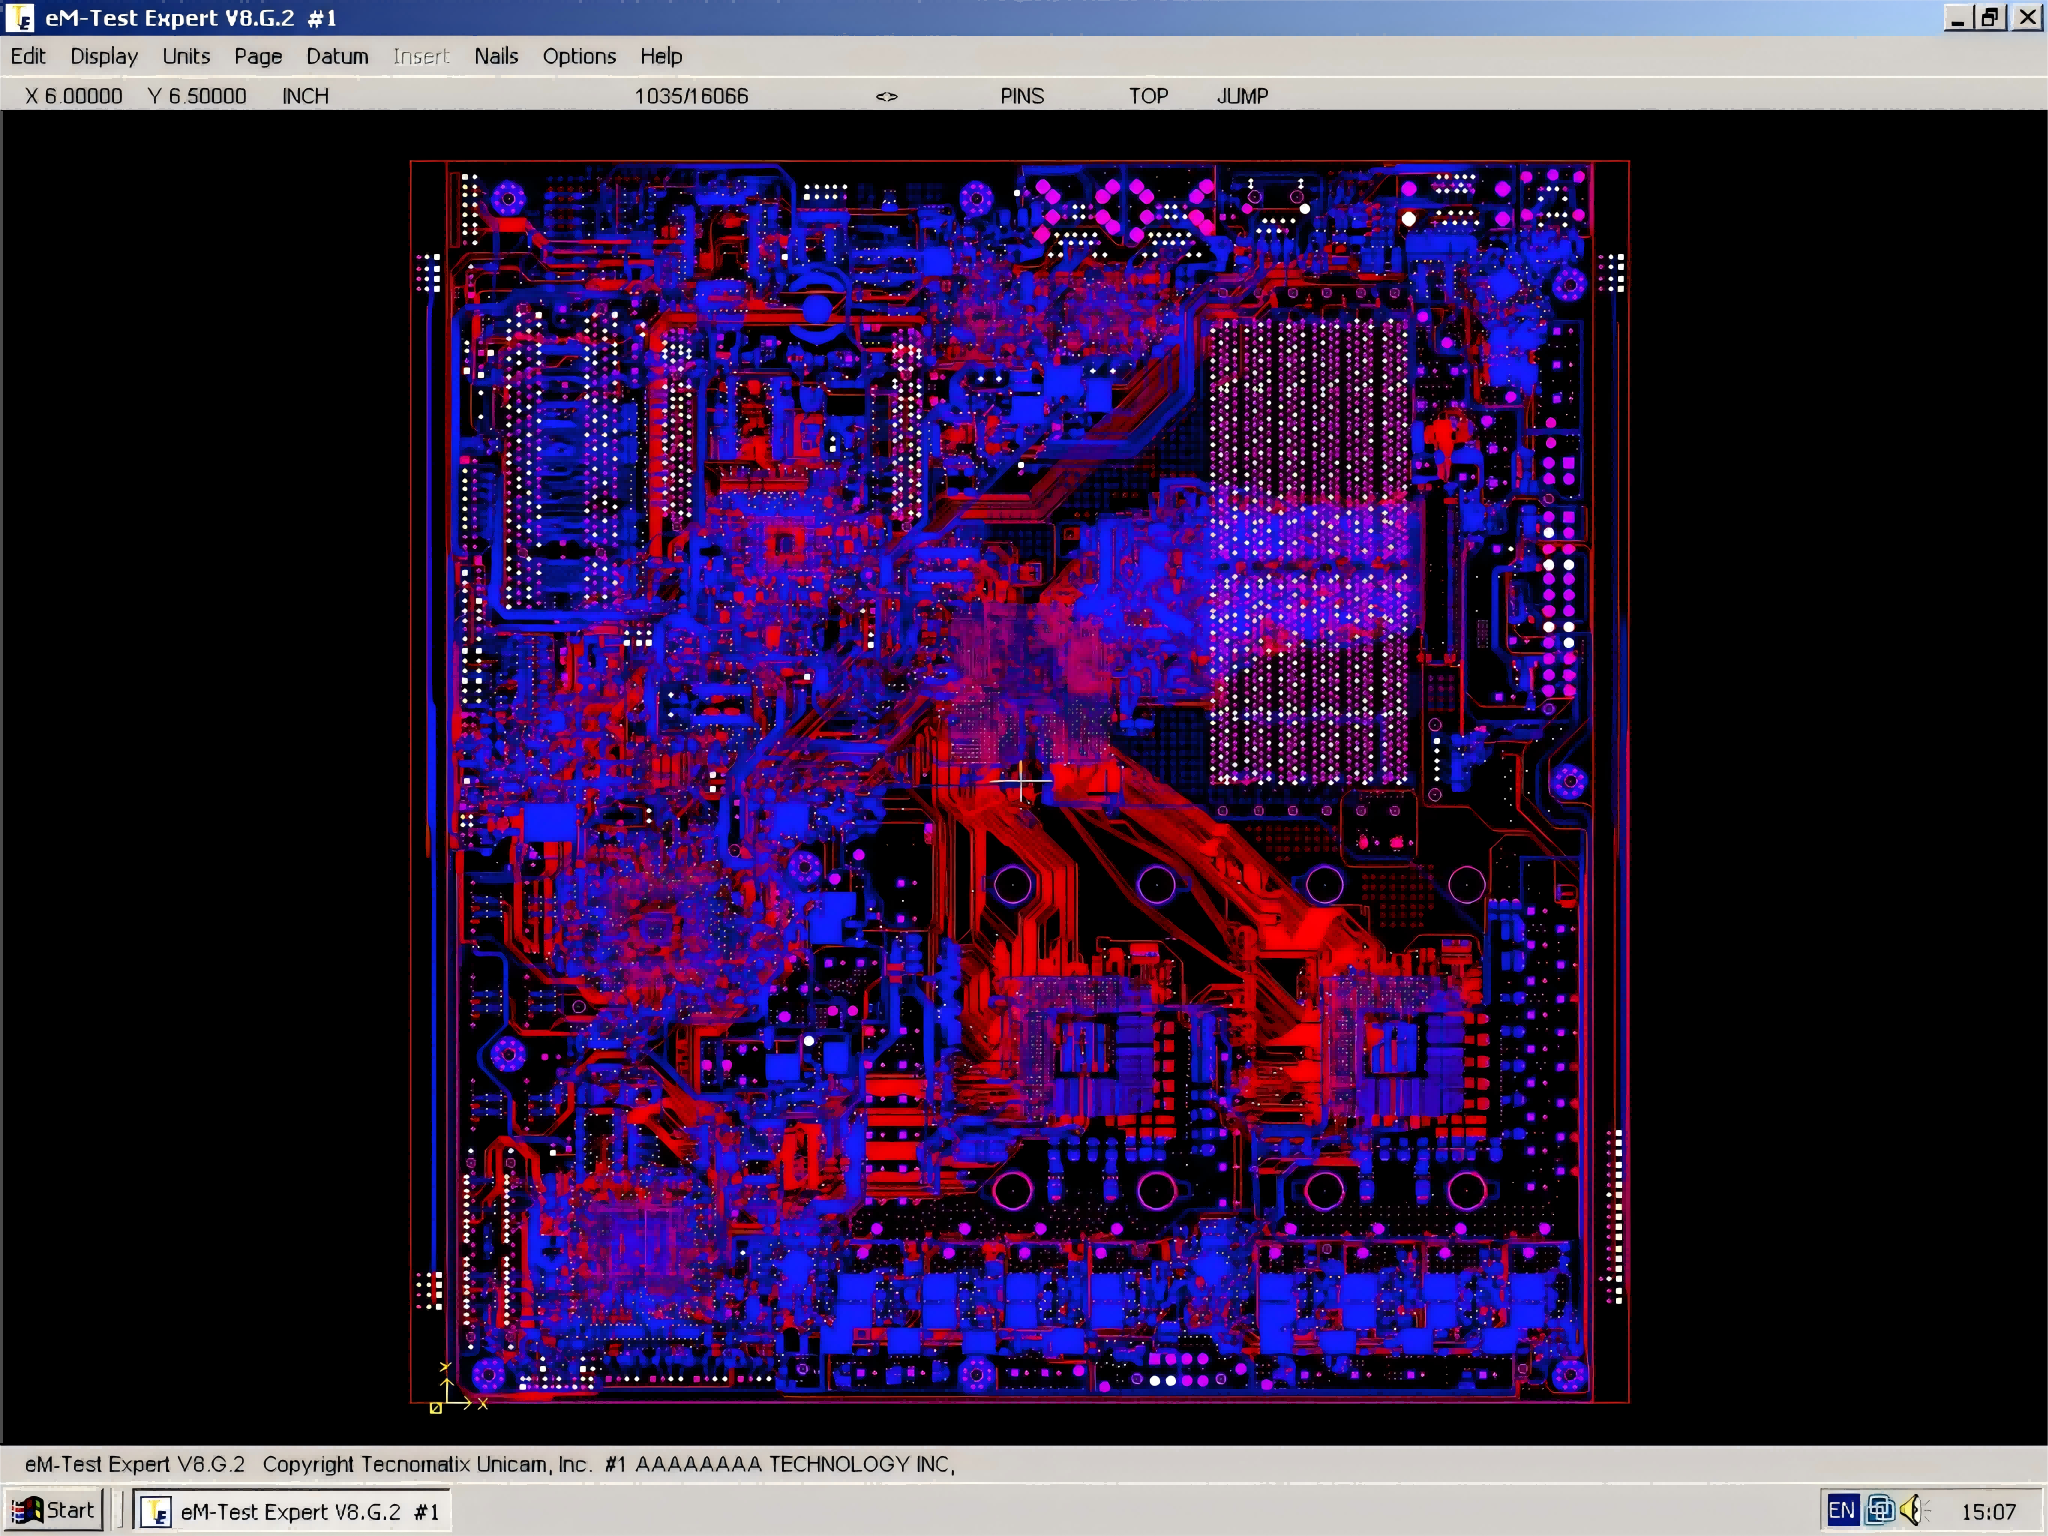Click the <> indicator in status row
This screenshot has width=2048, height=1536.
pos(887,97)
